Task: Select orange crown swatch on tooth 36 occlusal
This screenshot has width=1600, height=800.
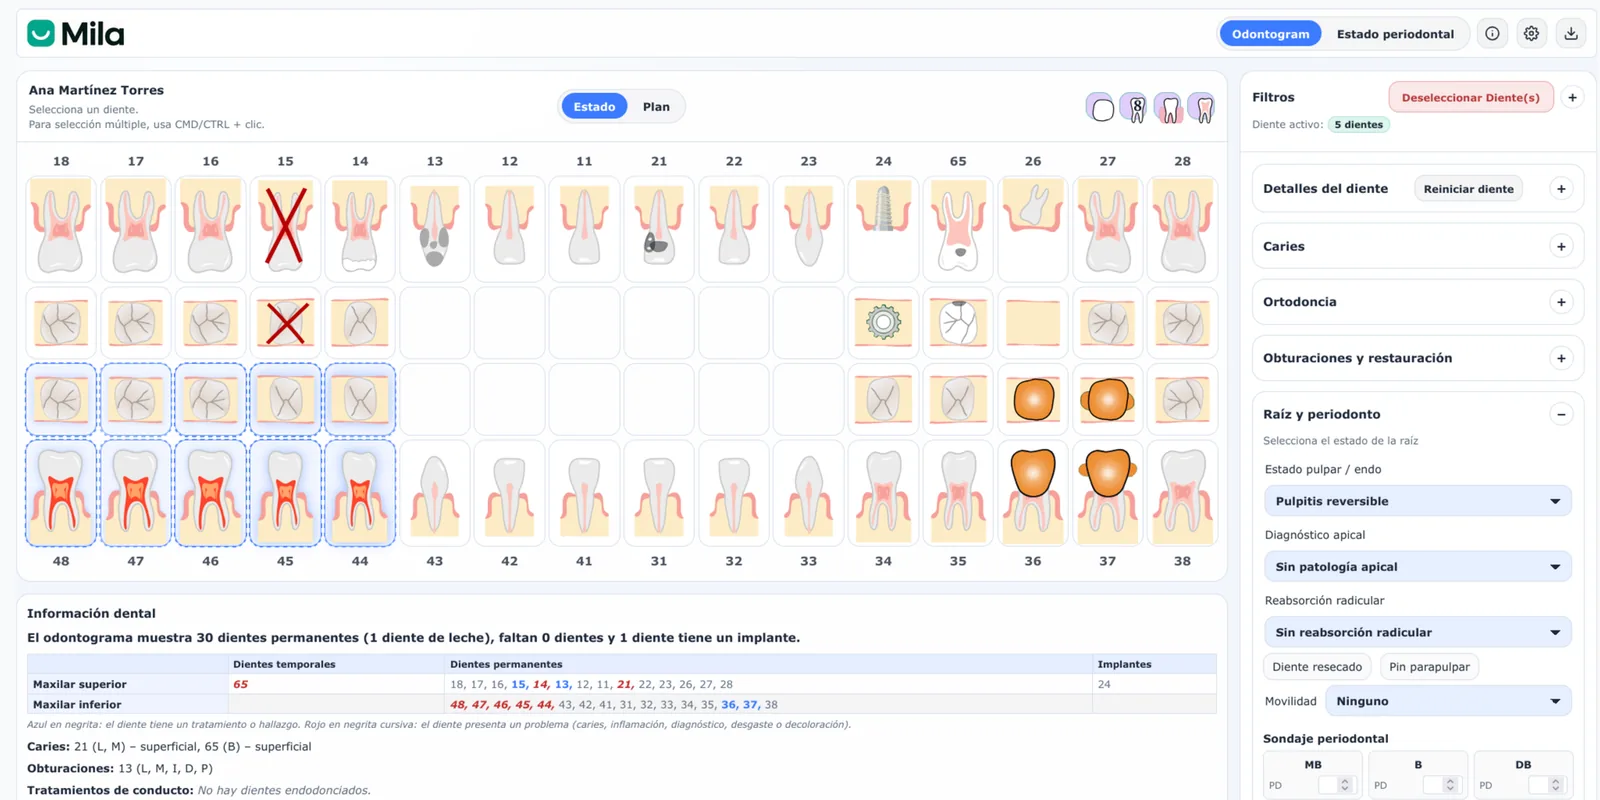Action: [1033, 399]
